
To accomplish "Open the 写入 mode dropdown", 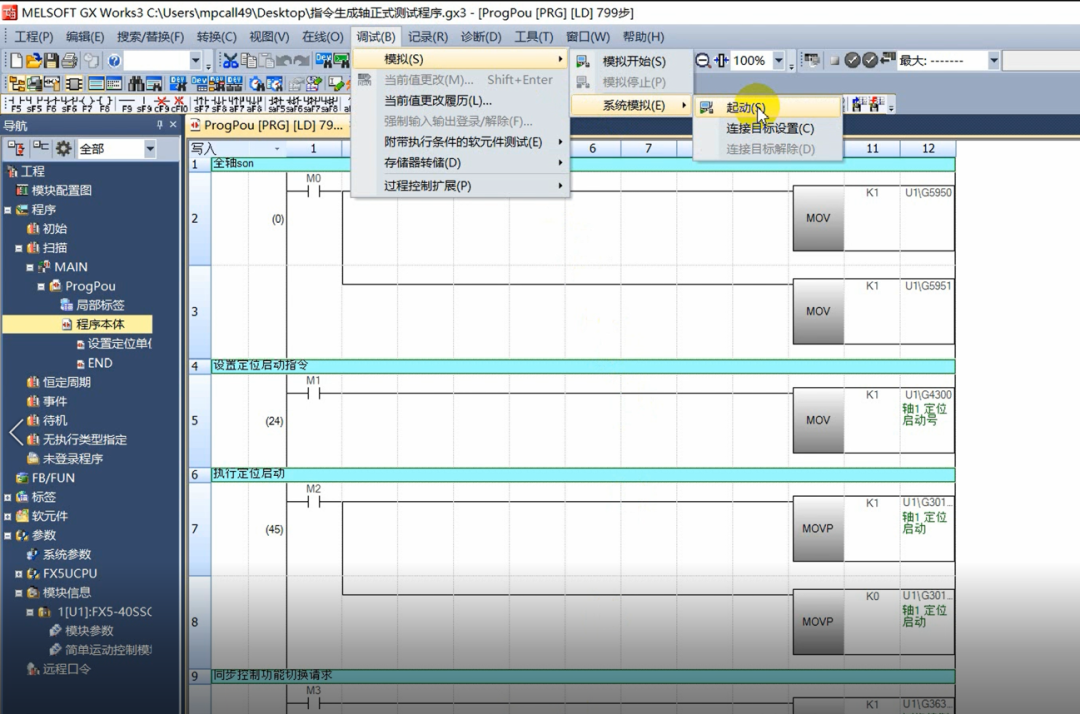I will pyautogui.click(x=276, y=149).
